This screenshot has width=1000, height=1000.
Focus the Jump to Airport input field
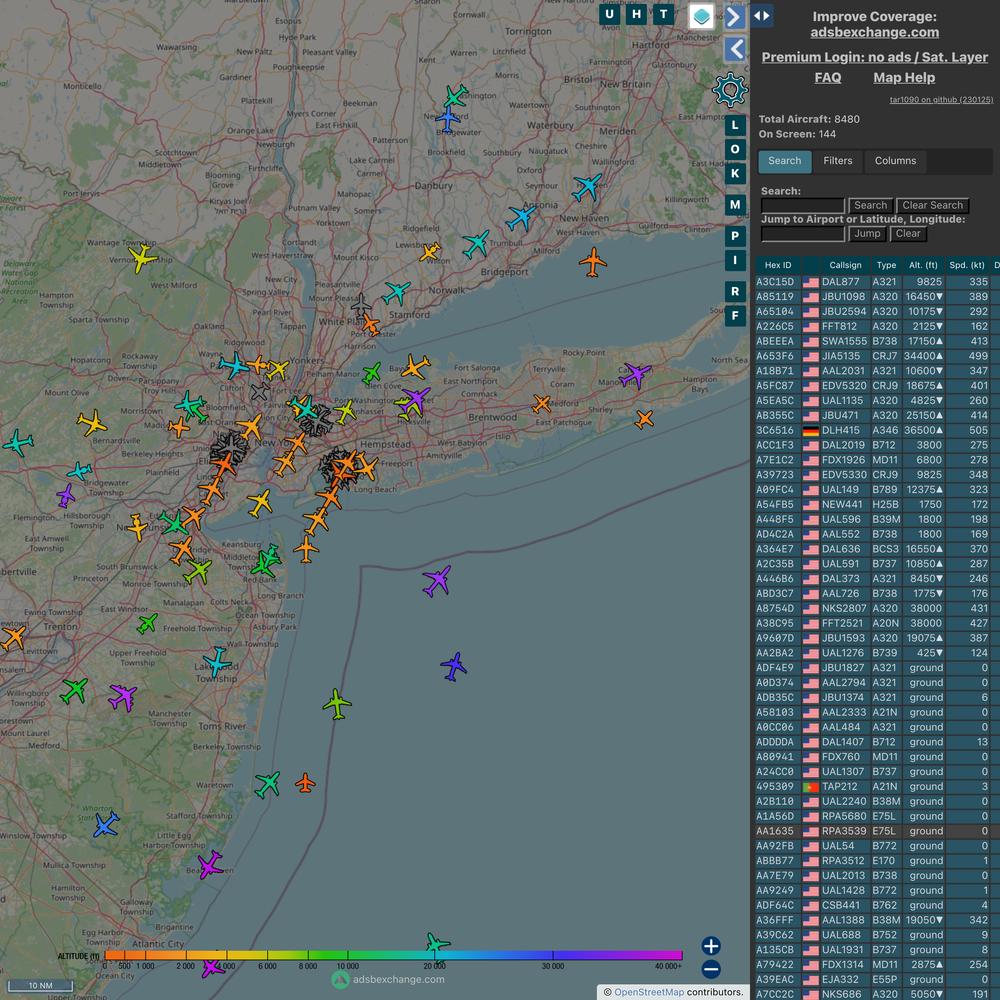802,234
